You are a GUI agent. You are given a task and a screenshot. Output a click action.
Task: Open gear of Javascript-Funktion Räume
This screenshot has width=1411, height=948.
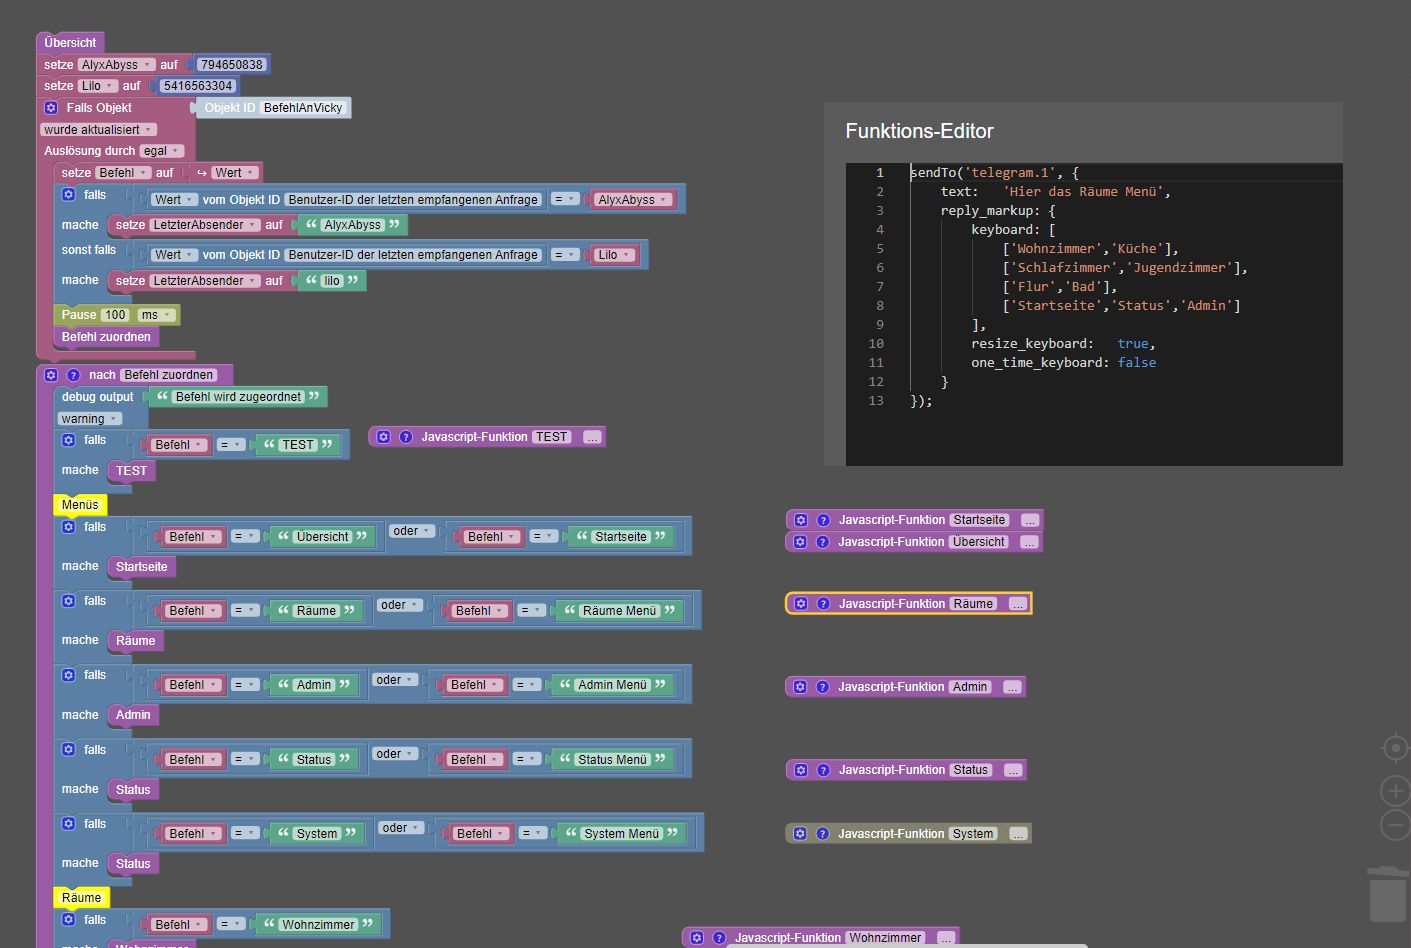tap(801, 604)
